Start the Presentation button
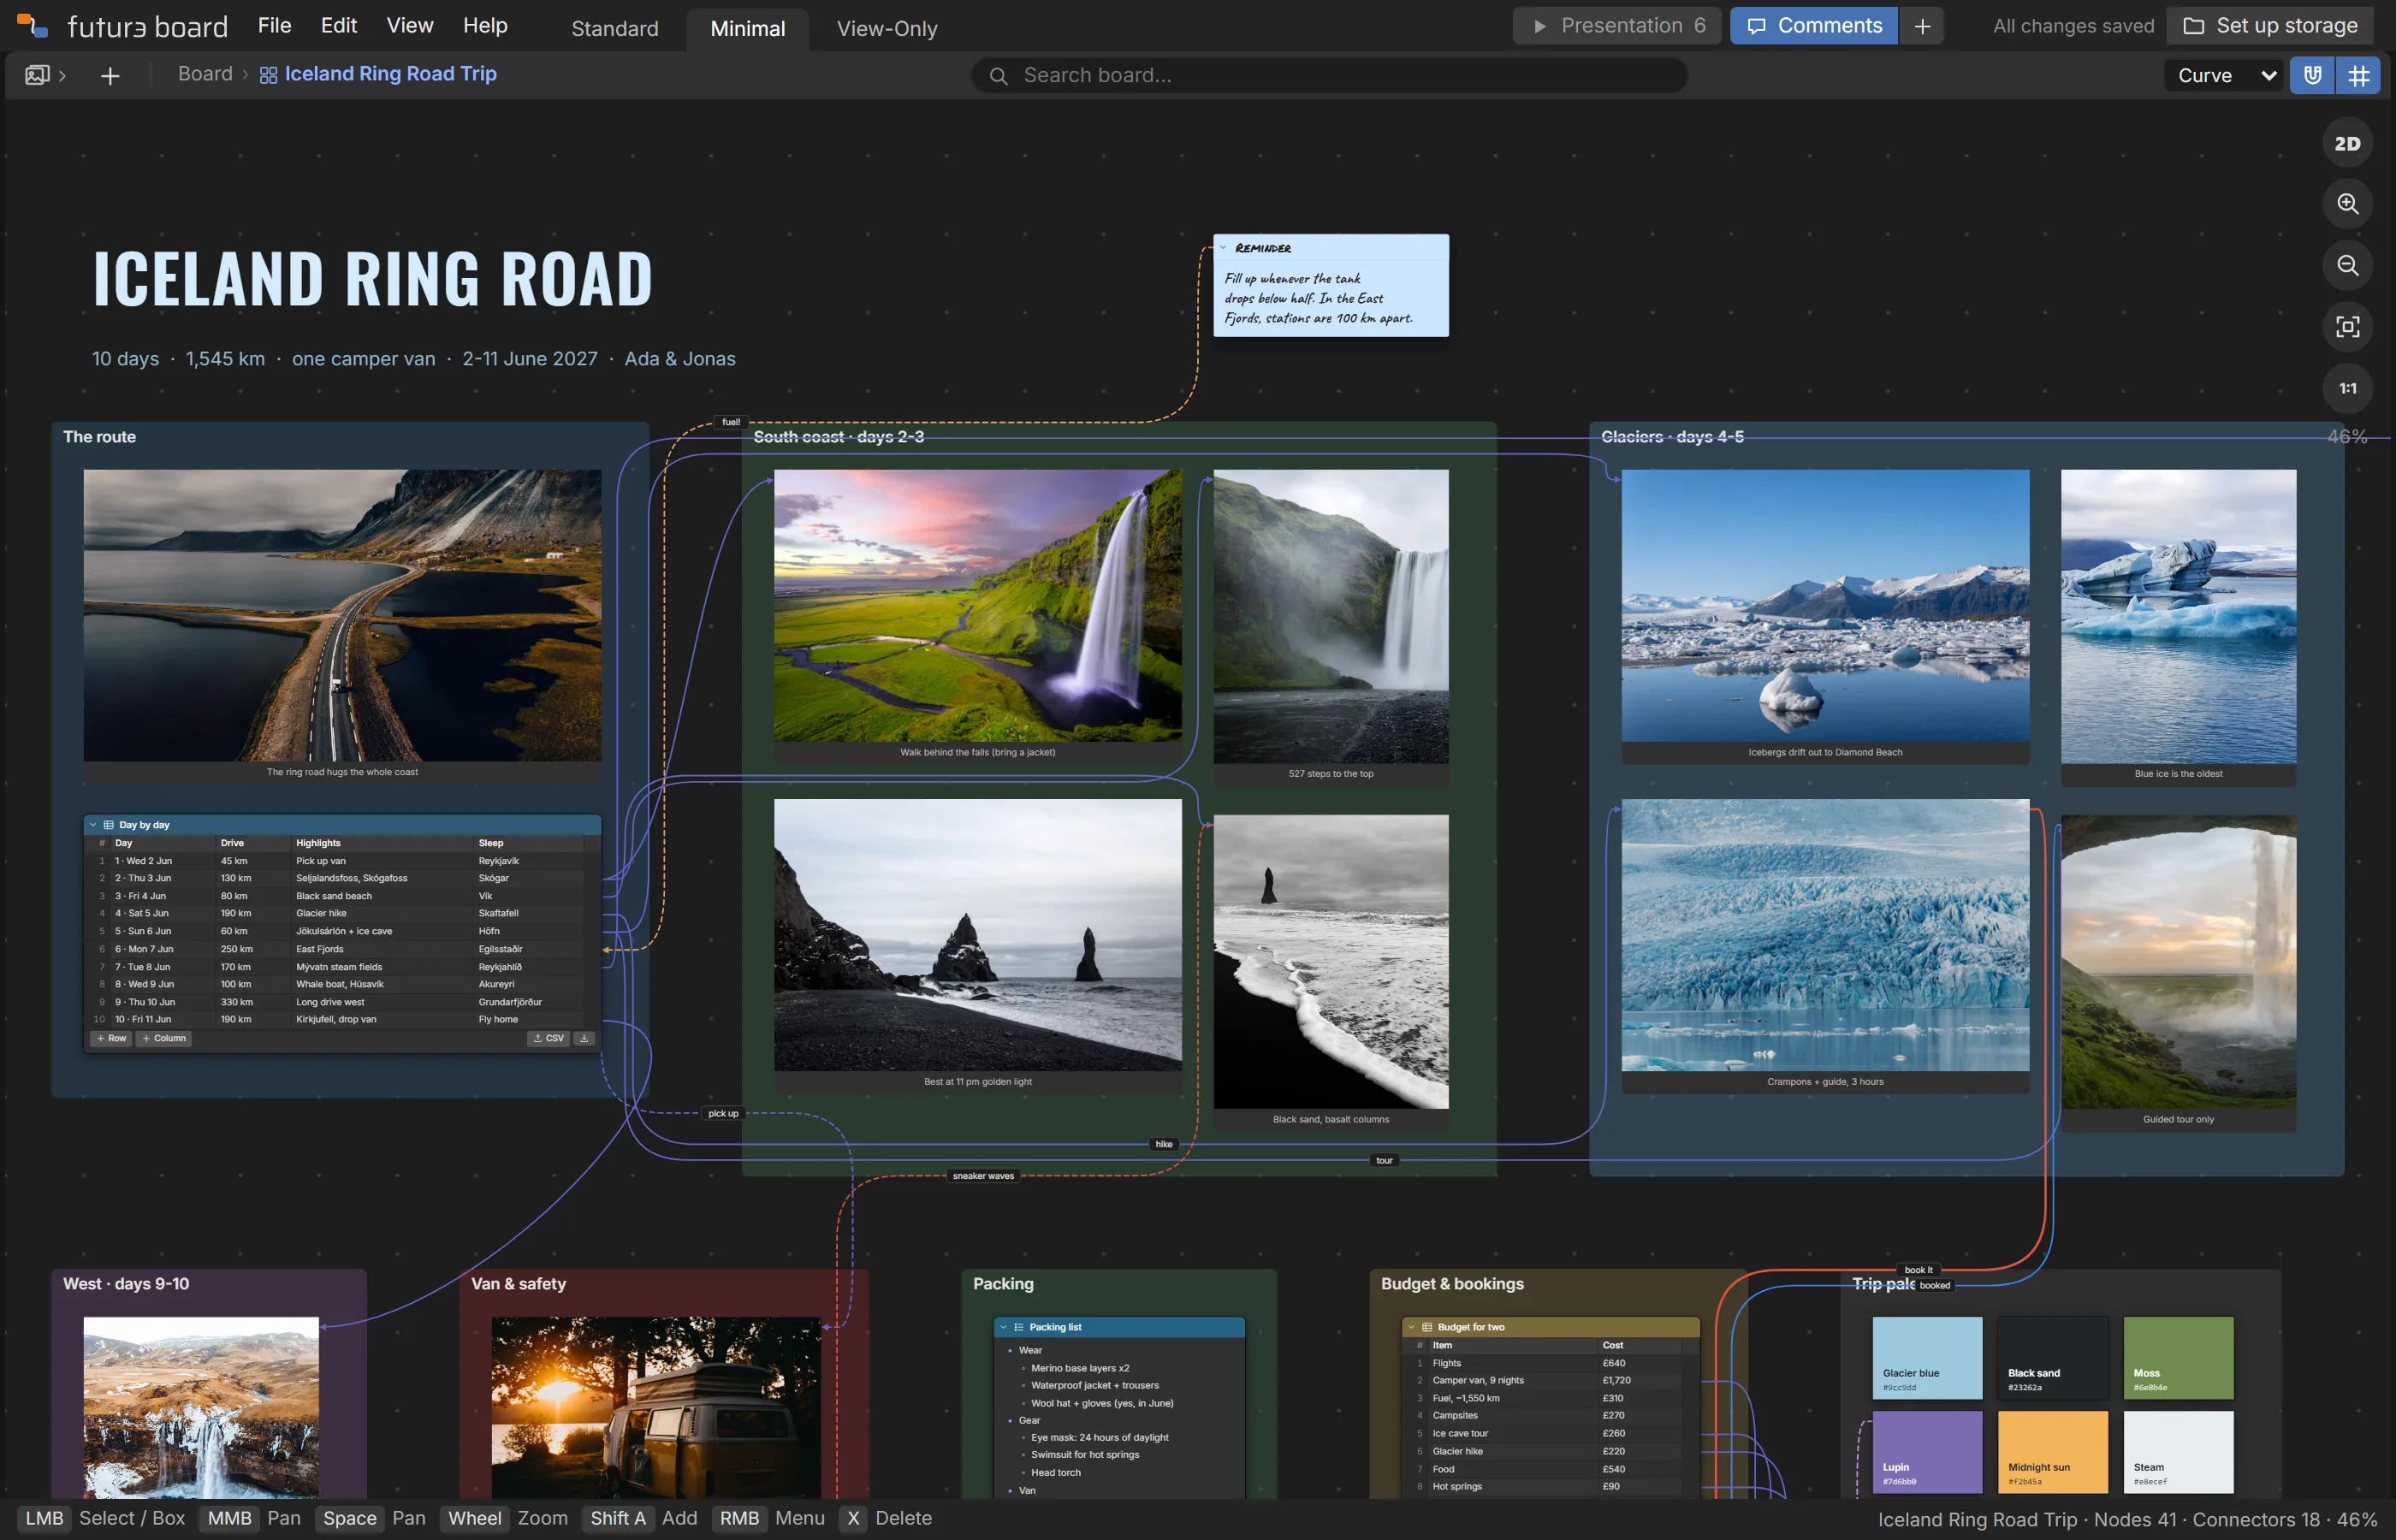Screen dimensions: 2396x1540 (x=1616, y=26)
